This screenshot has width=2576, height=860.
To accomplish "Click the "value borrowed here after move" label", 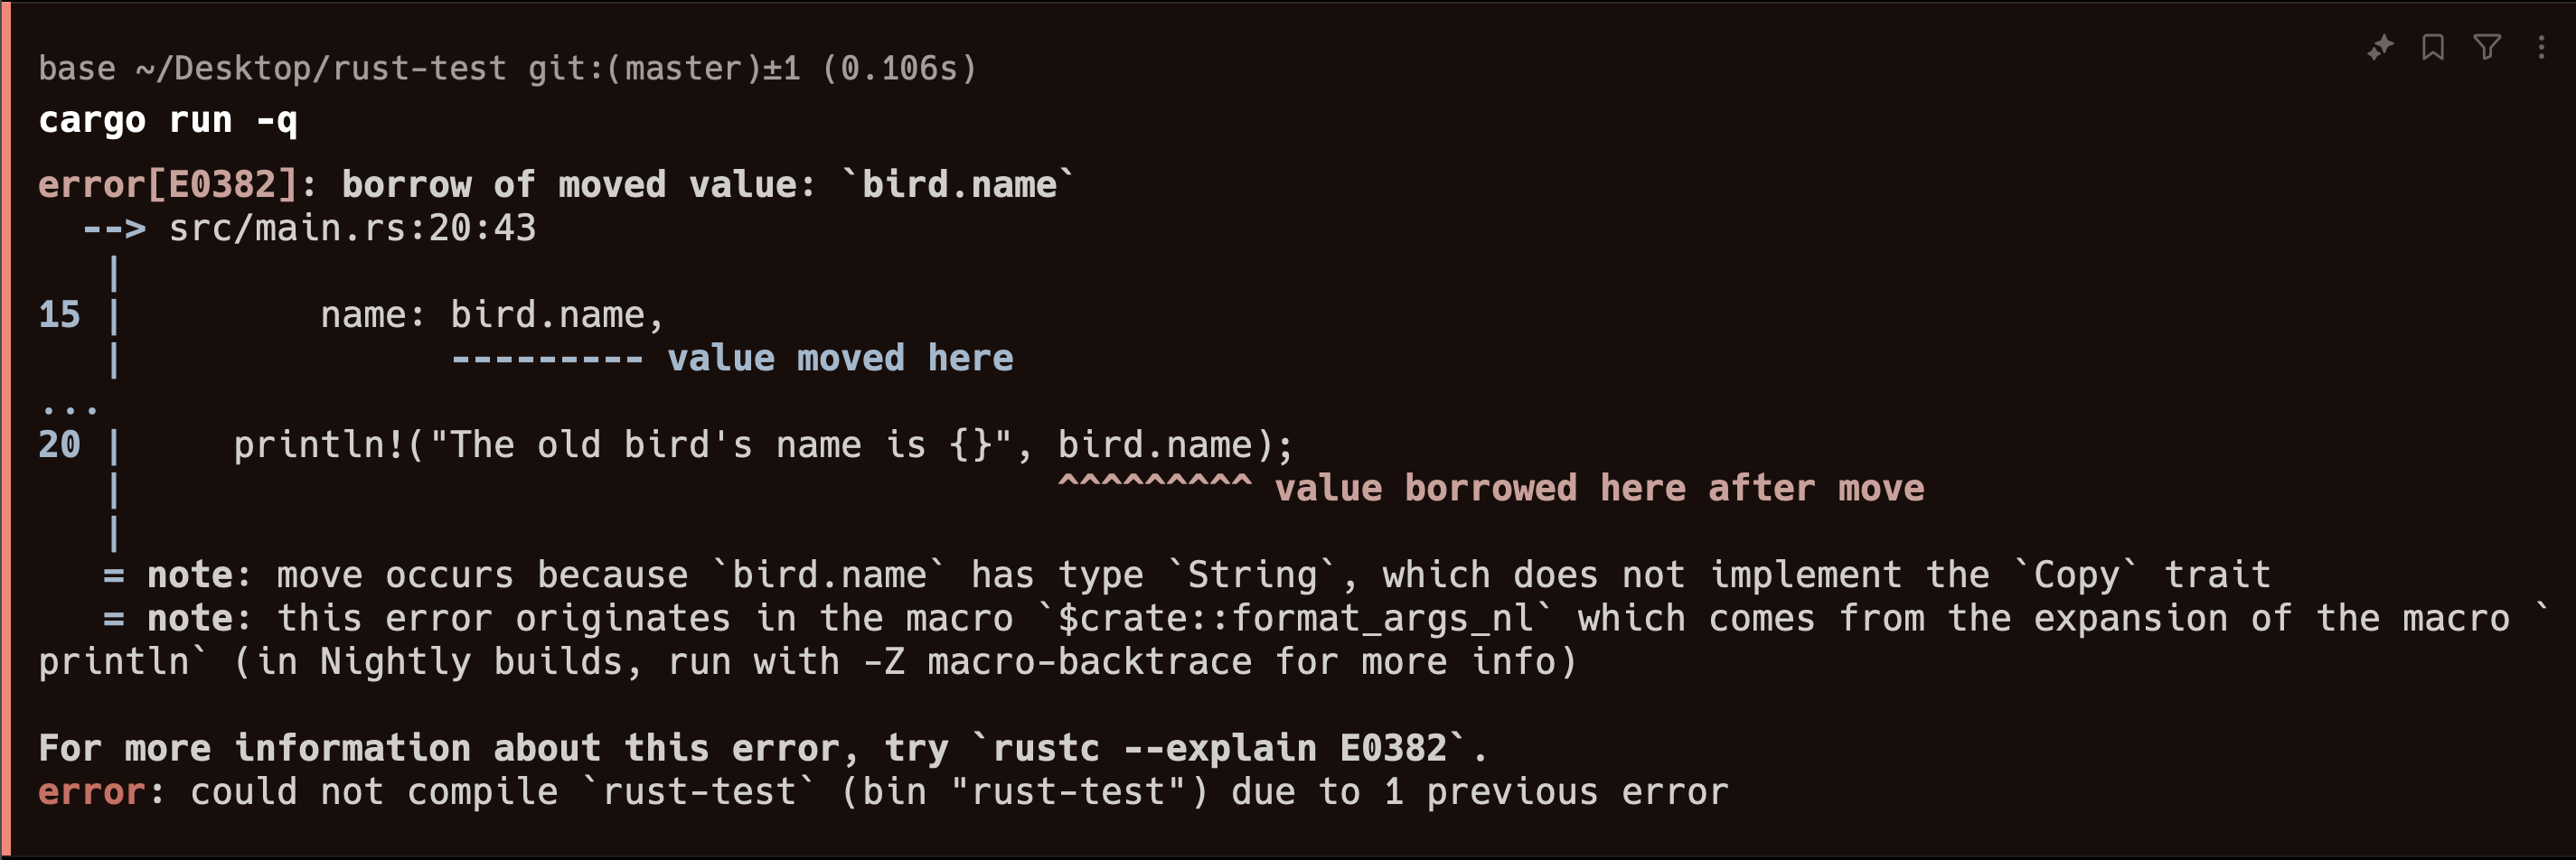I will coord(1598,489).
